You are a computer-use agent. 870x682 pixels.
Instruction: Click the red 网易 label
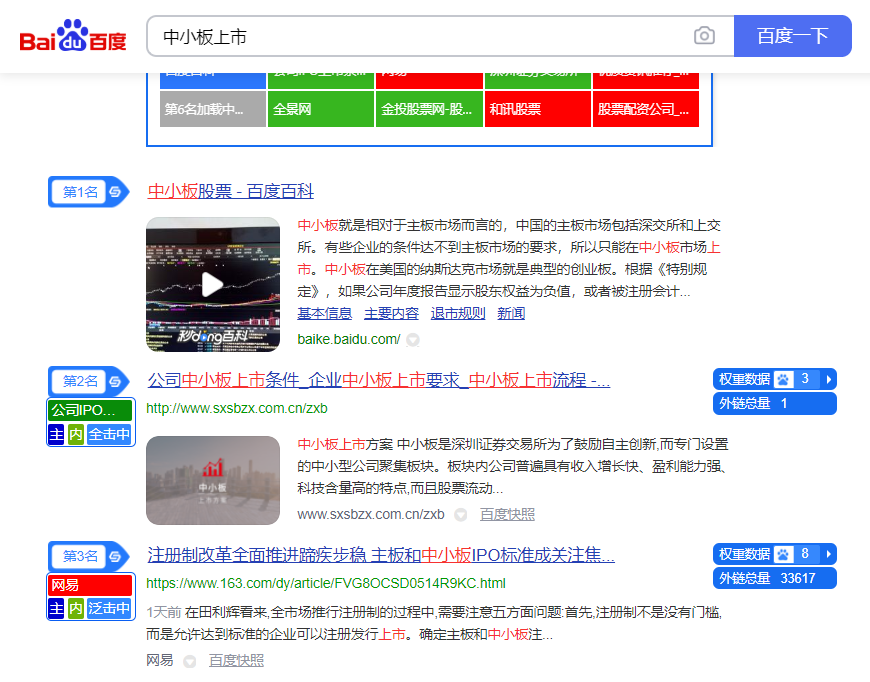click(x=90, y=585)
